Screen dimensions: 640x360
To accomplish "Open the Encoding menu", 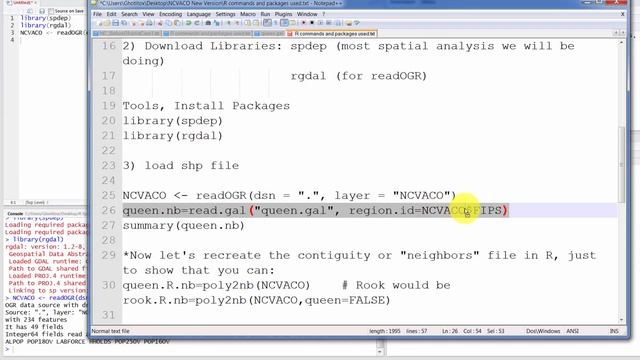I will (170, 14).
